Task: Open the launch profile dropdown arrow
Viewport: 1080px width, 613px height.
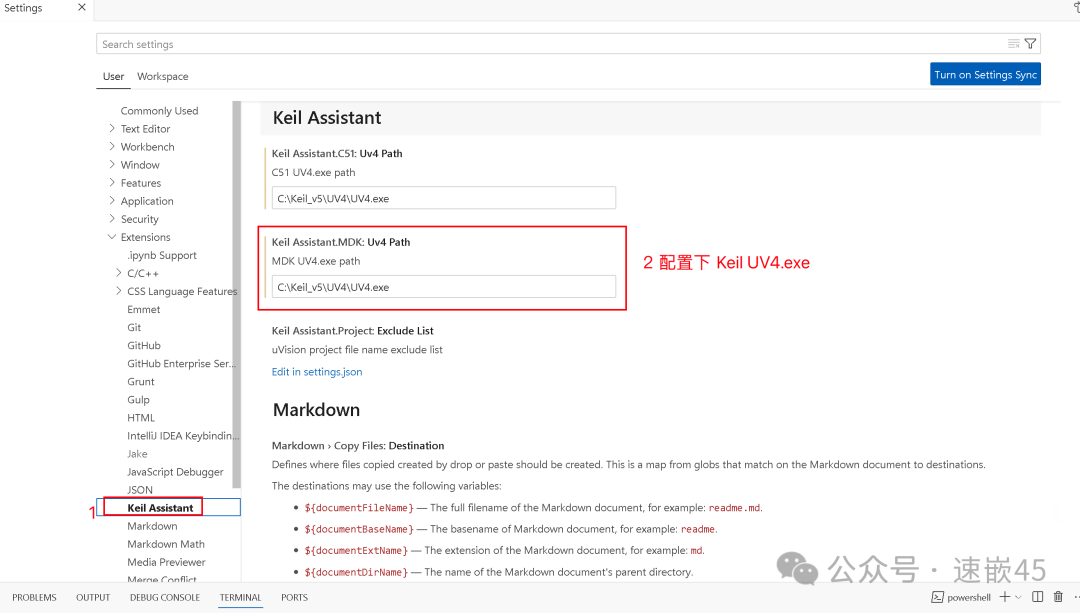Action: [1018, 597]
